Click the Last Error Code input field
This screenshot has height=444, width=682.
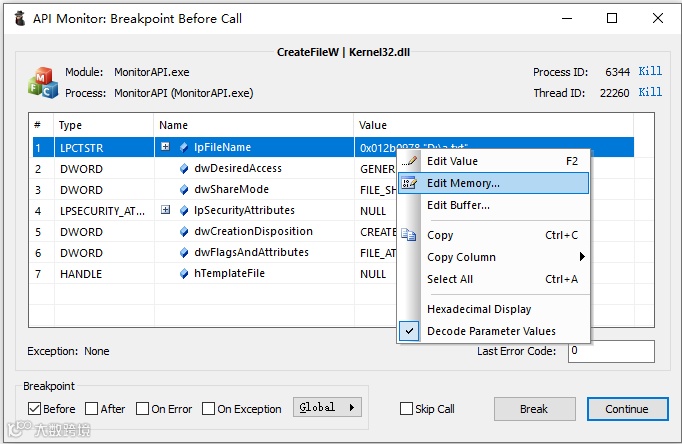[611, 351]
